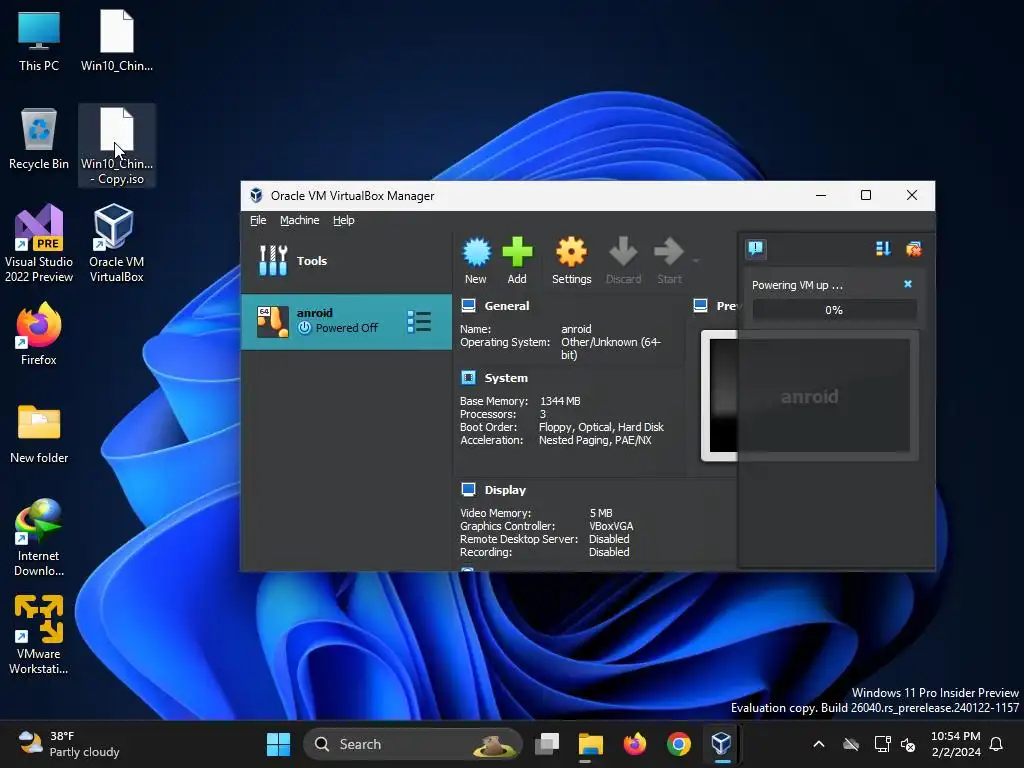Screen dimensions: 1024x768
Task: Open File Explorer from taskbar
Action: tap(590, 744)
